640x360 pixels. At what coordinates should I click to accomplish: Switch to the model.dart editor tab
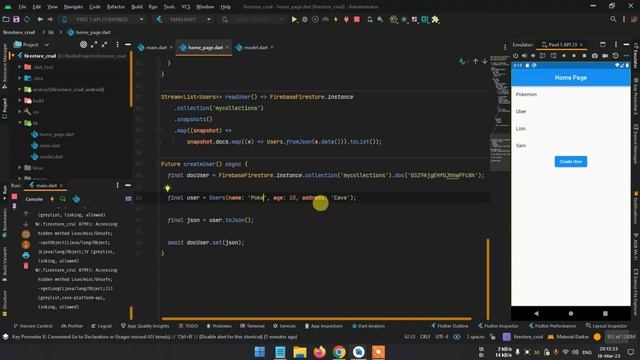pyautogui.click(x=255, y=47)
